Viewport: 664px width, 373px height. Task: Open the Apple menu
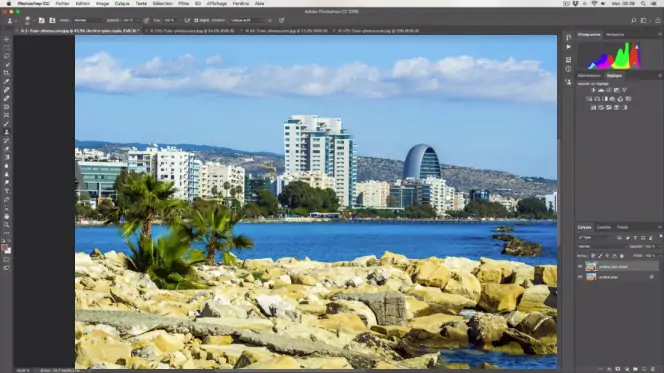tap(8, 3)
